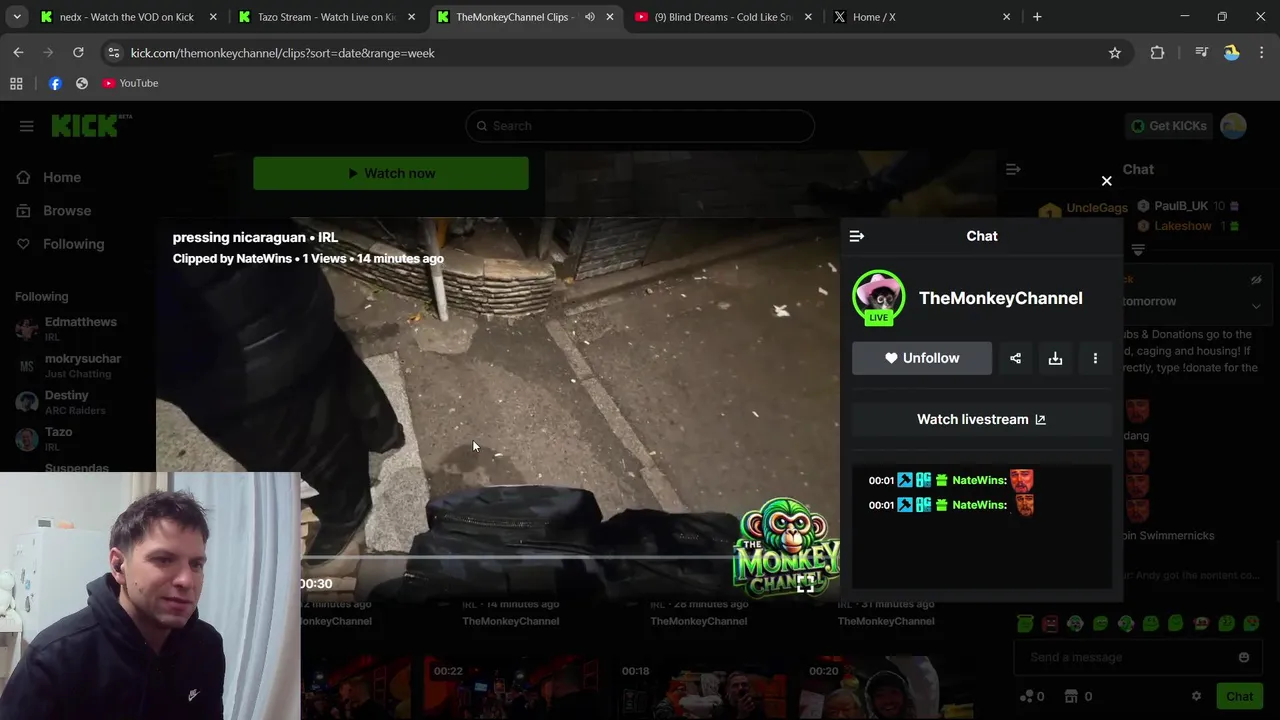Open chat settings gear icon
Image resolution: width=1280 pixels, height=720 pixels.
pyautogui.click(x=1196, y=696)
